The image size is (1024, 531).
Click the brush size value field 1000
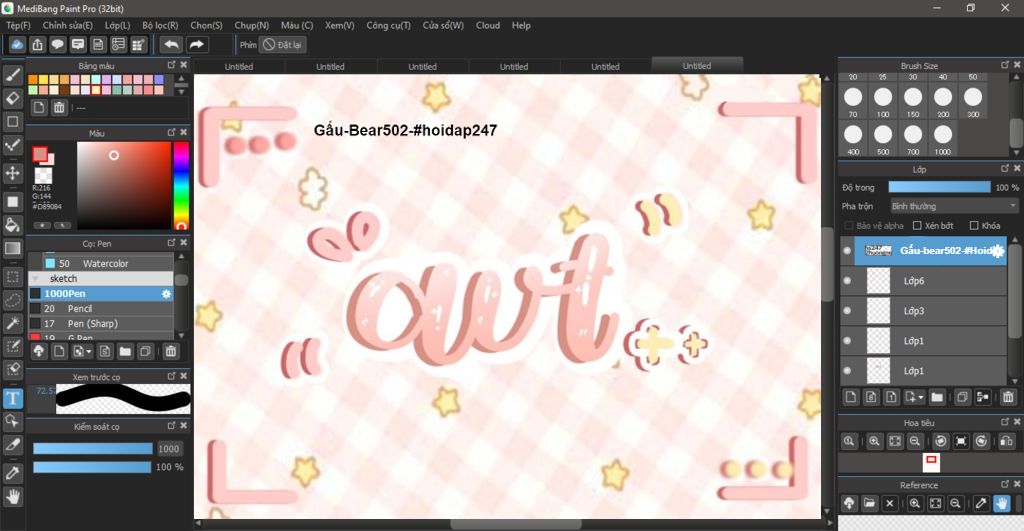coord(168,449)
